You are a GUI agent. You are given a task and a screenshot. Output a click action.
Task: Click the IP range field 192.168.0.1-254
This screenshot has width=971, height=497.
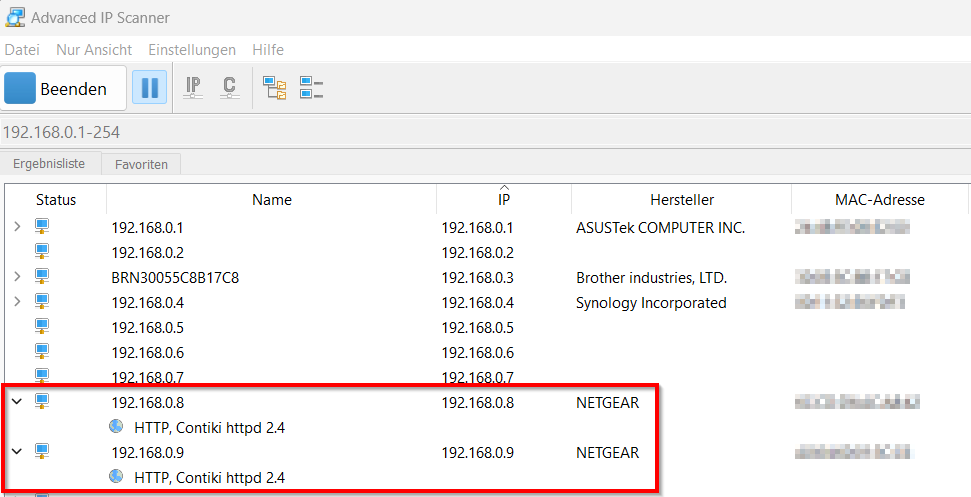click(x=486, y=132)
